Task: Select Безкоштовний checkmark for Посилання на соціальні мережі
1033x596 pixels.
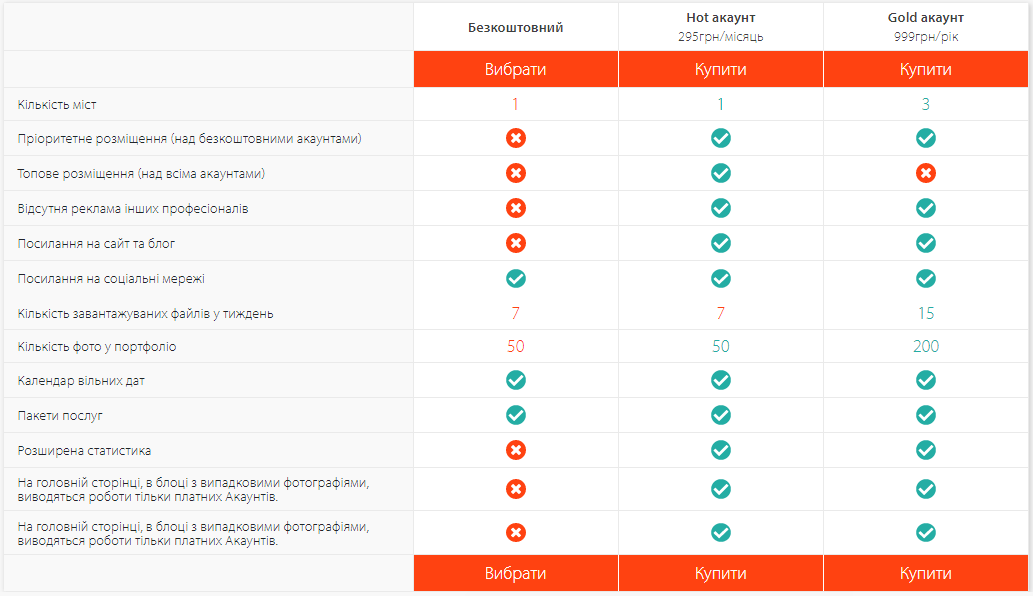Action: 516,278
